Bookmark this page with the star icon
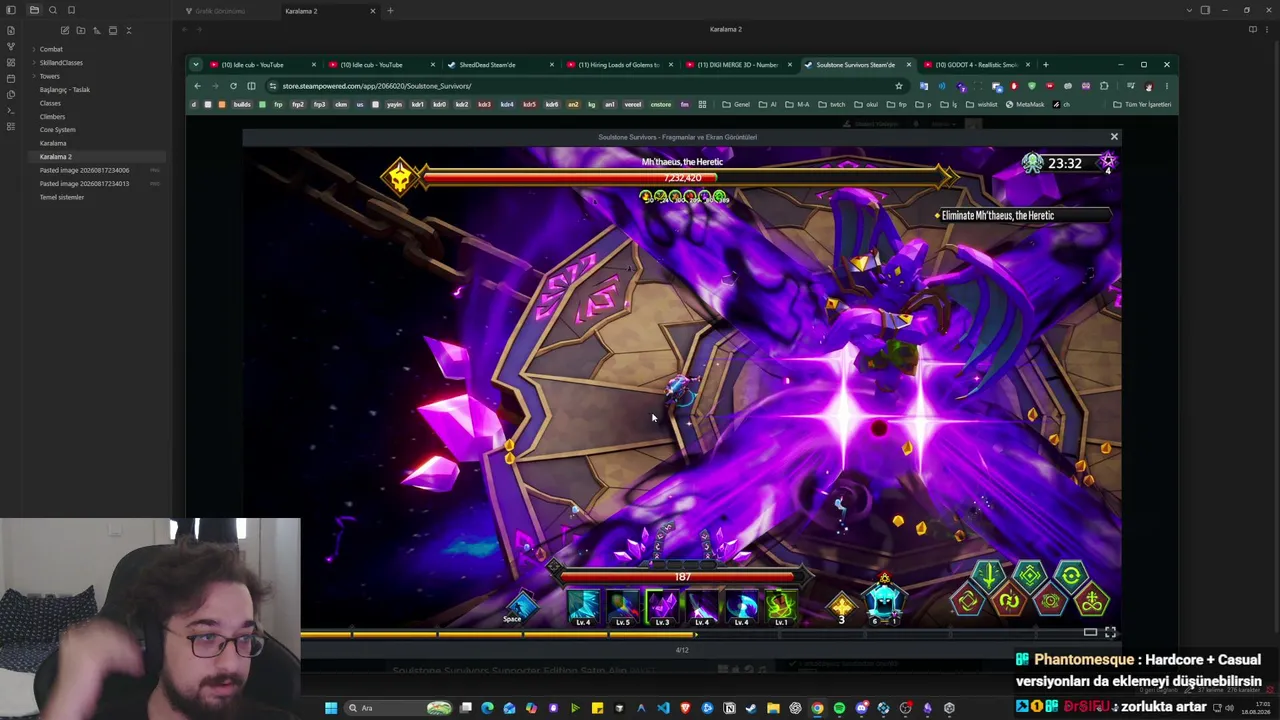This screenshot has width=1280, height=720. 898,86
